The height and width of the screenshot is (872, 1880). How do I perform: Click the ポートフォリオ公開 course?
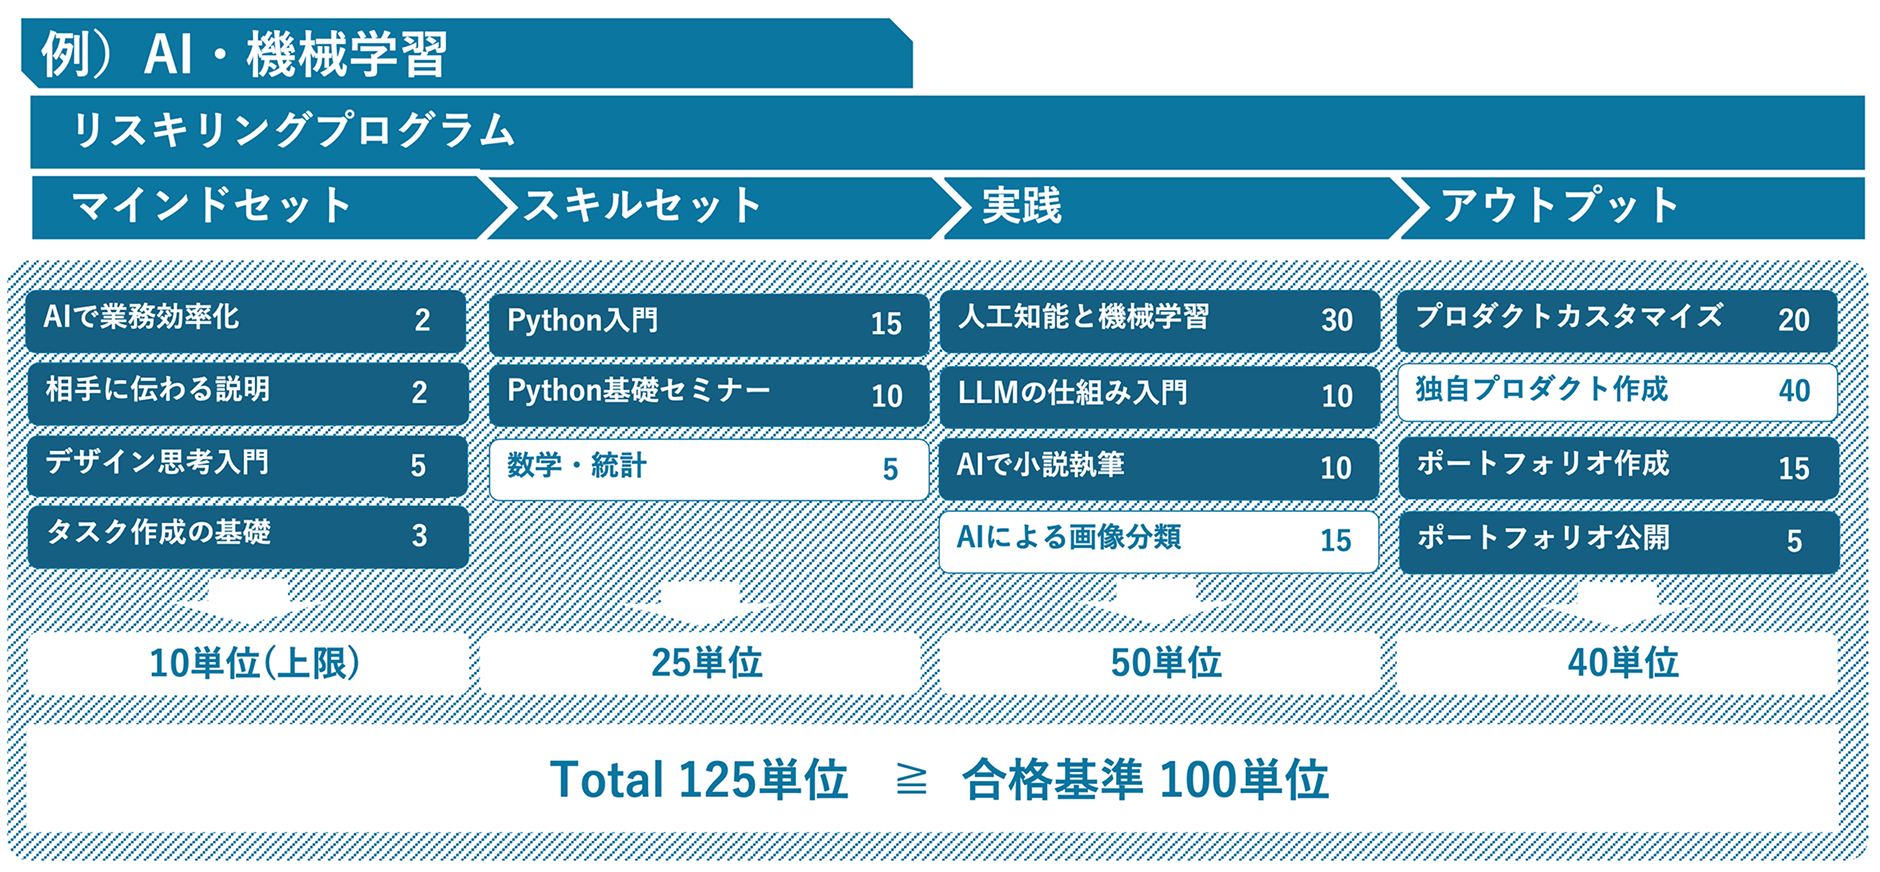point(1616,541)
